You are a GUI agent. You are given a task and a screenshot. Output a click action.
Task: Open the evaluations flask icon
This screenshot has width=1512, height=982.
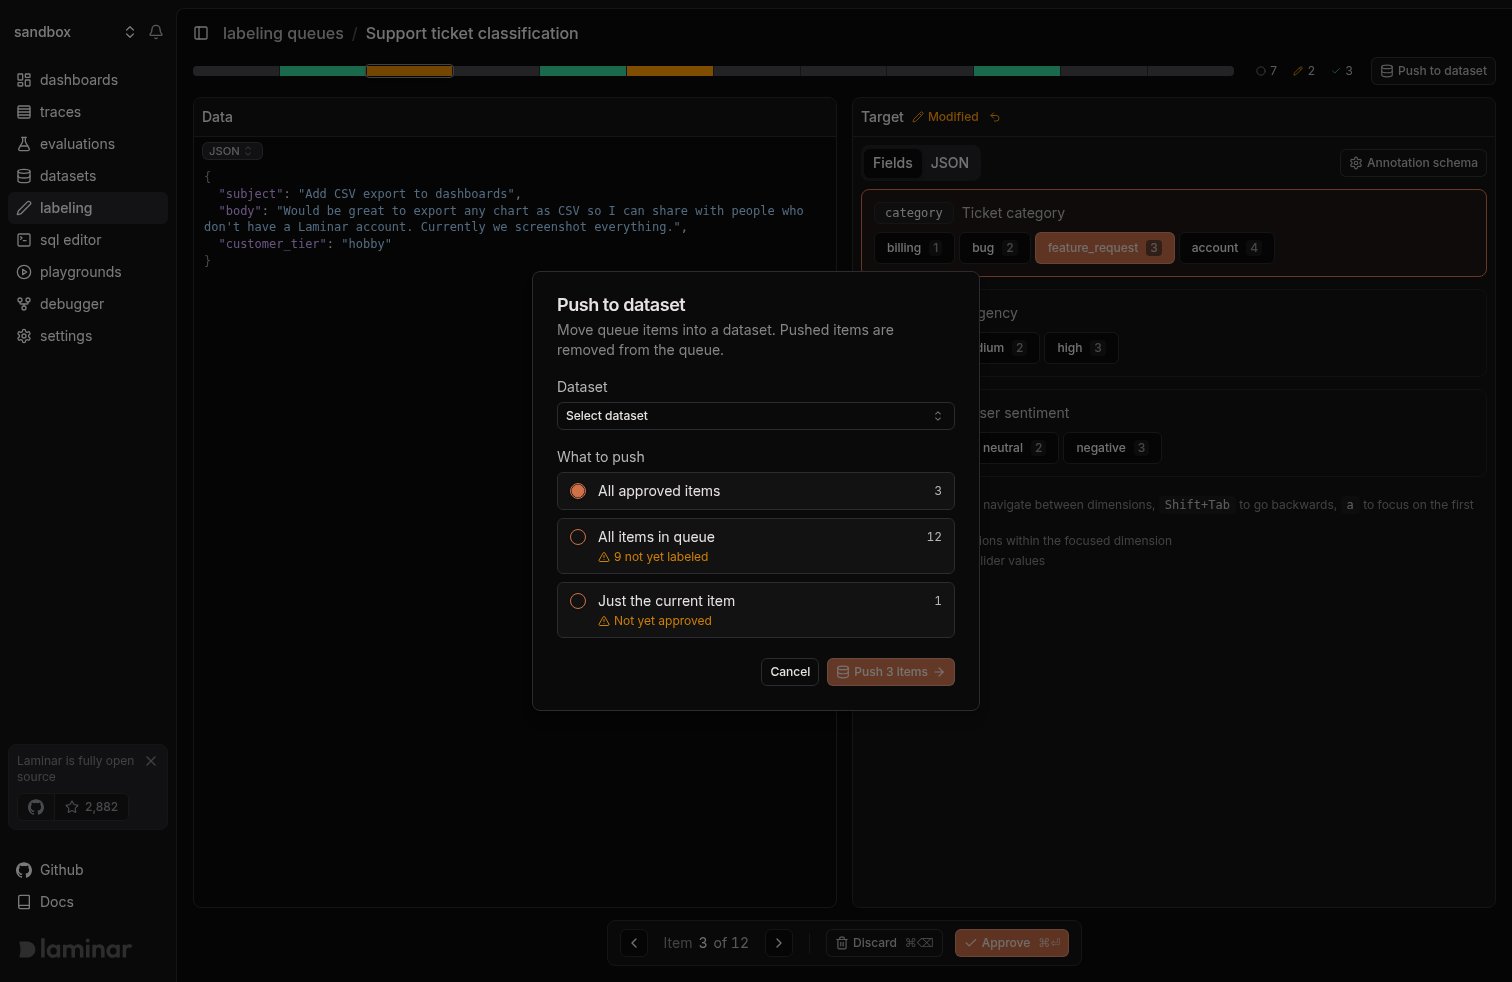[24, 144]
